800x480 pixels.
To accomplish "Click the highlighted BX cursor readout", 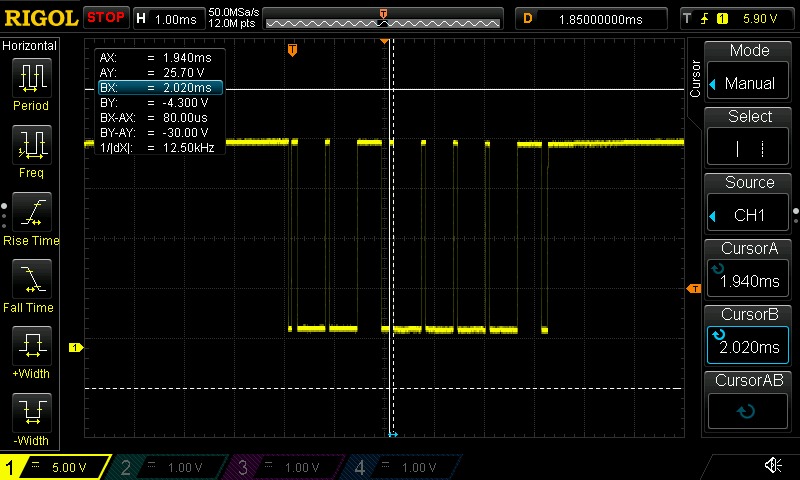I will pyautogui.click(x=158, y=88).
